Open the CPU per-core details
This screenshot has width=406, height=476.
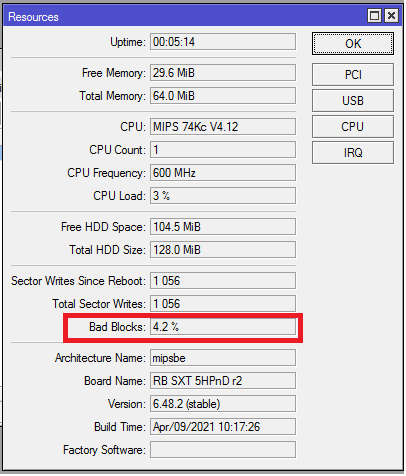(353, 126)
